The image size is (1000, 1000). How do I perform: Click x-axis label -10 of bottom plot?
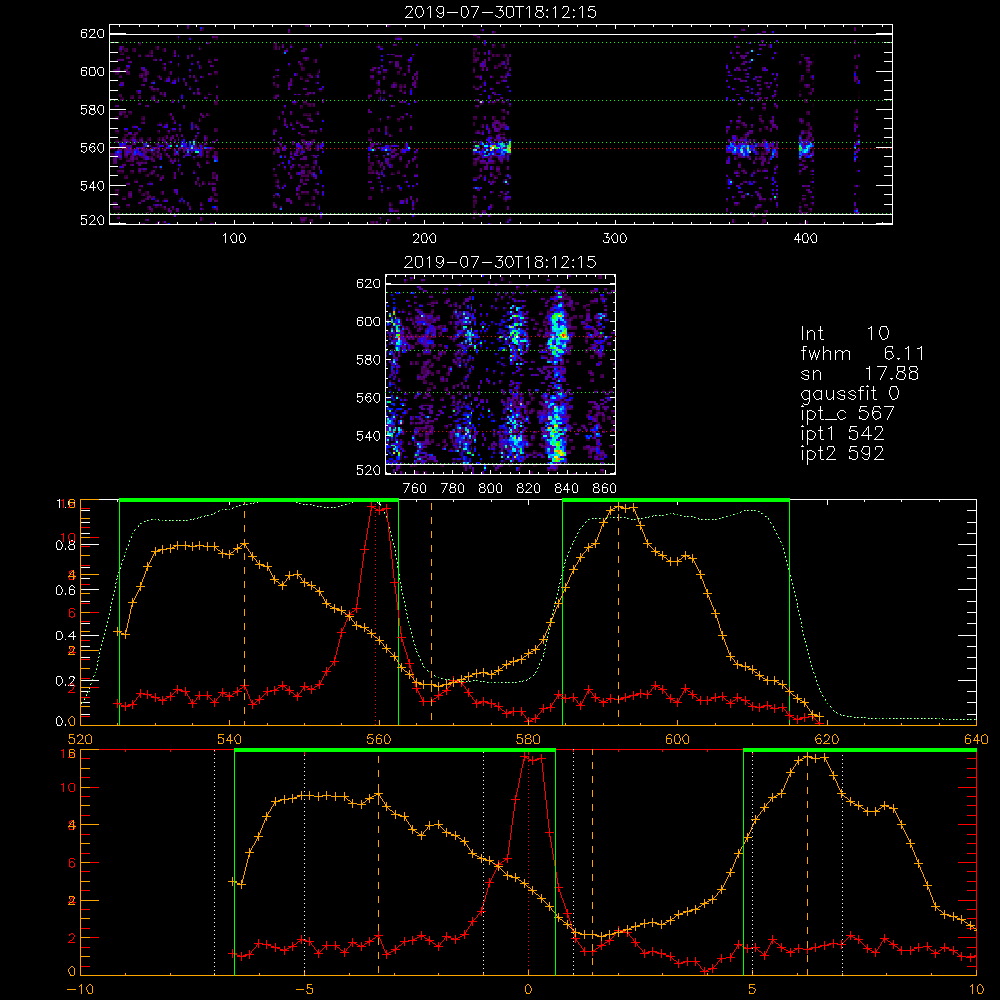click(x=80, y=990)
